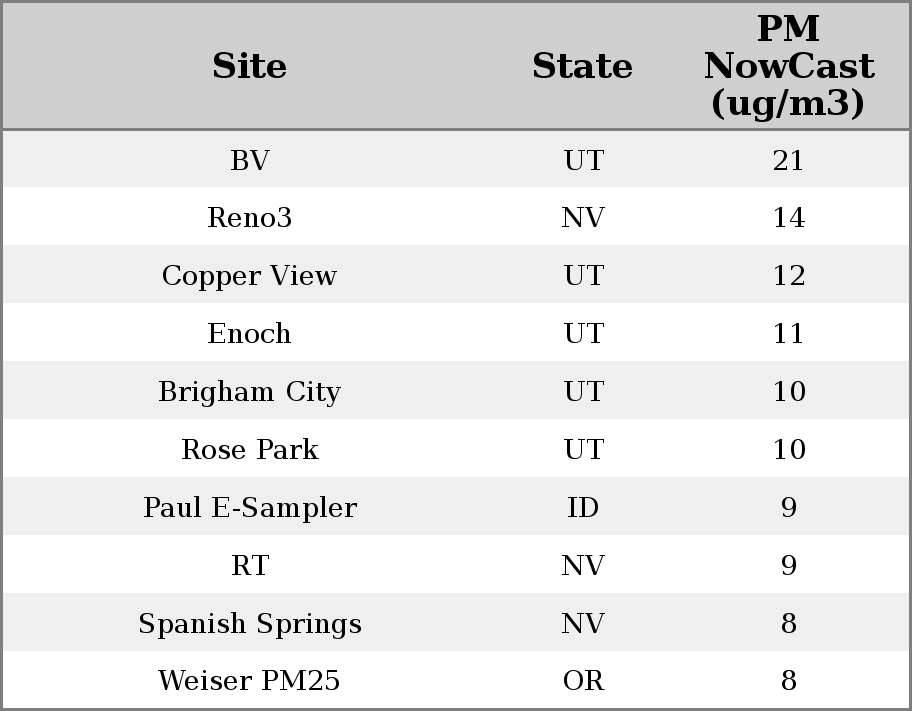
Task: Select the NowCast value 21
Action: [x=789, y=161]
